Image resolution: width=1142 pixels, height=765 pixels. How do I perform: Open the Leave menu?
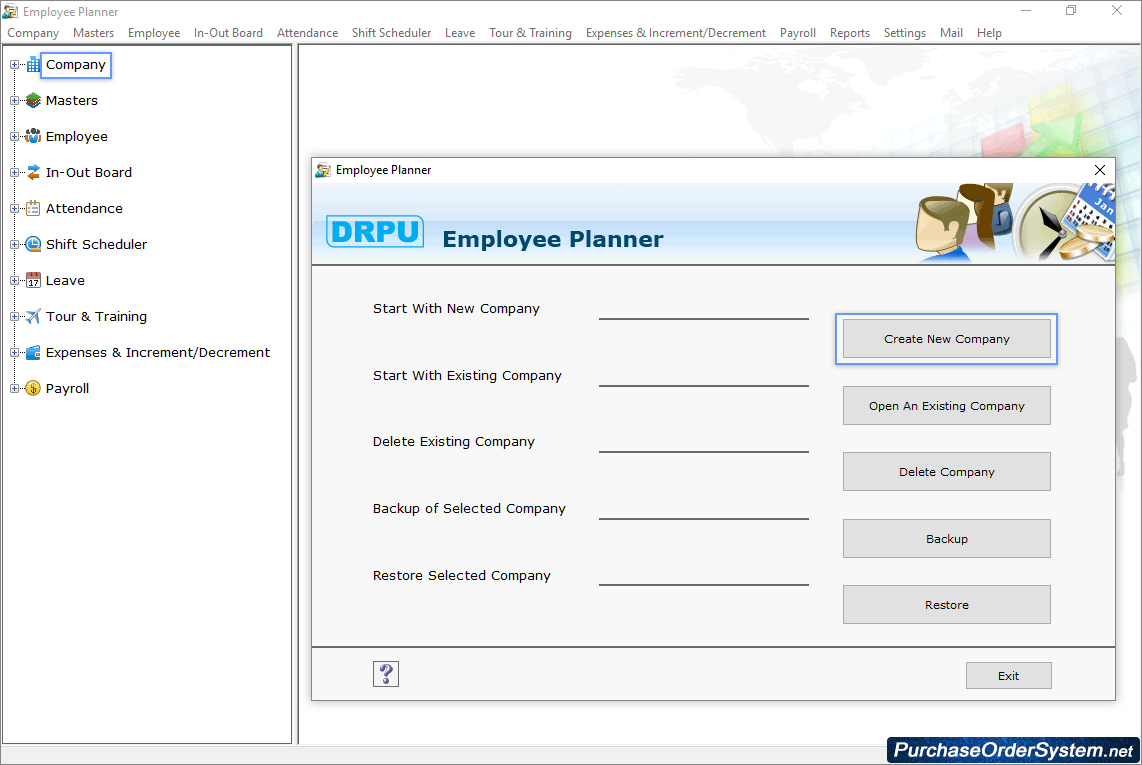460,33
